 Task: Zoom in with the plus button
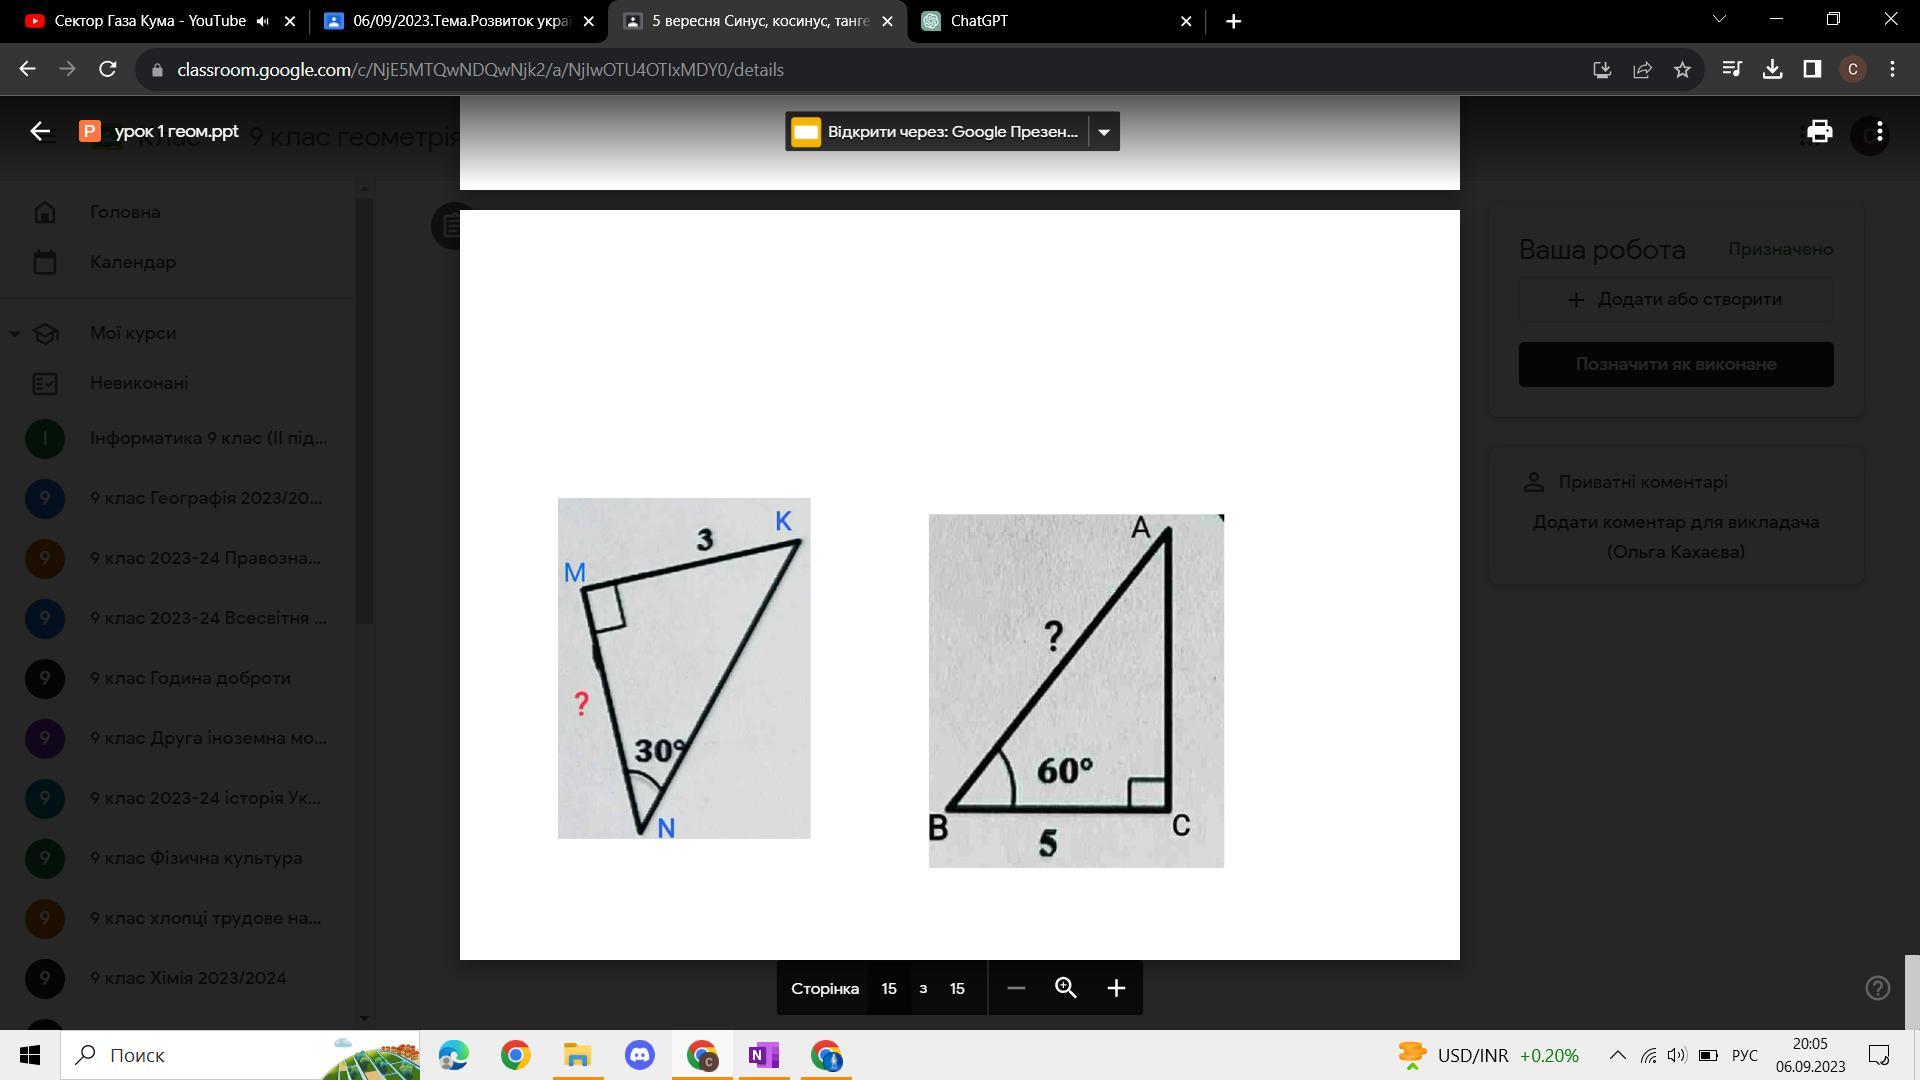coord(1116,988)
